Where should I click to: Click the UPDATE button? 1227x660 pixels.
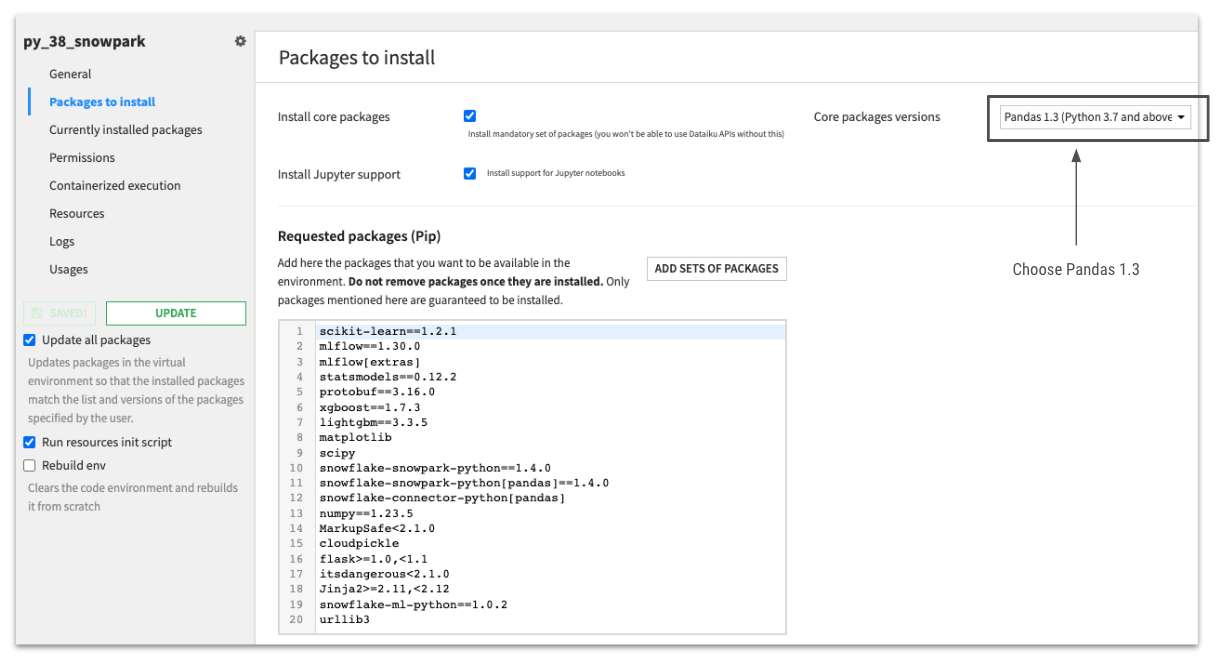[x=175, y=312]
